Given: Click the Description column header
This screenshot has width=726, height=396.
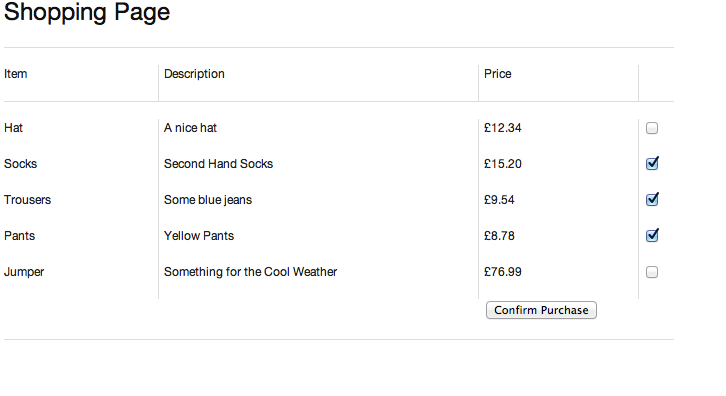Looking at the screenshot, I should coord(194,74).
